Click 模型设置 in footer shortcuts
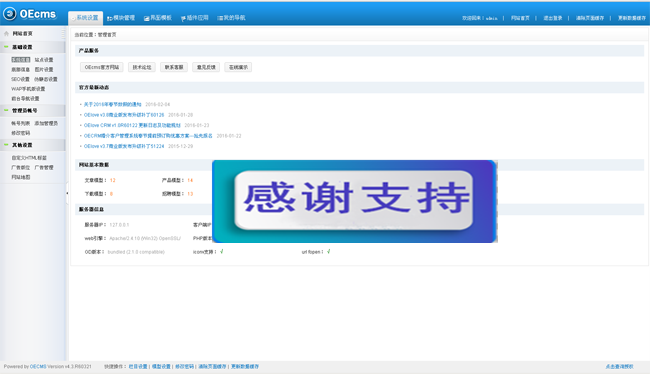The image size is (650, 374). (x=161, y=367)
